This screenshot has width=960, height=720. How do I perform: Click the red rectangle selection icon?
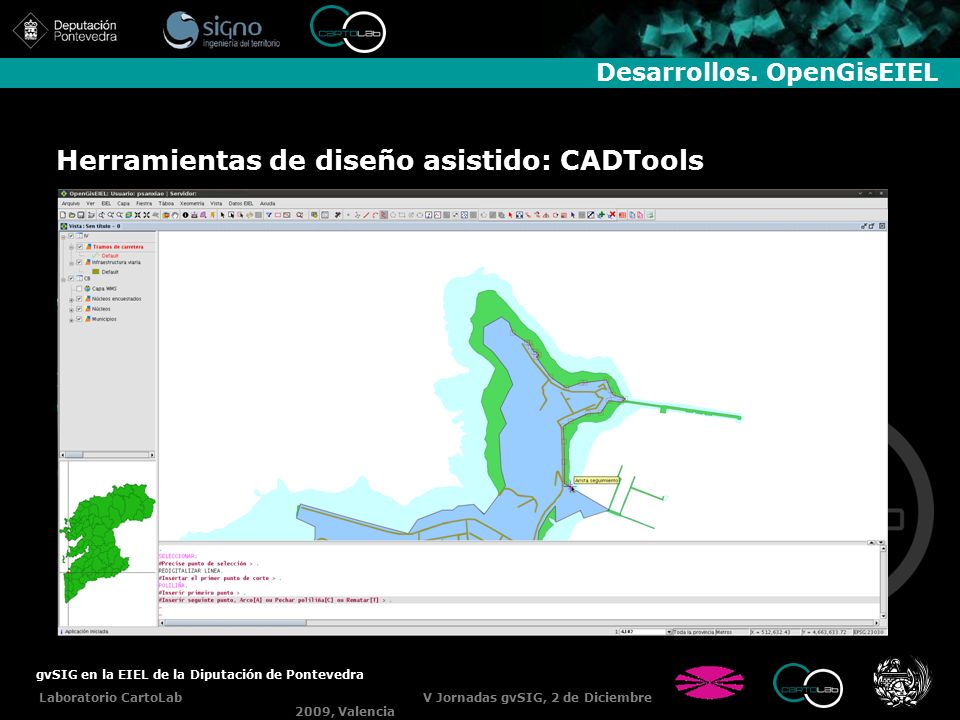tap(277, 215)
